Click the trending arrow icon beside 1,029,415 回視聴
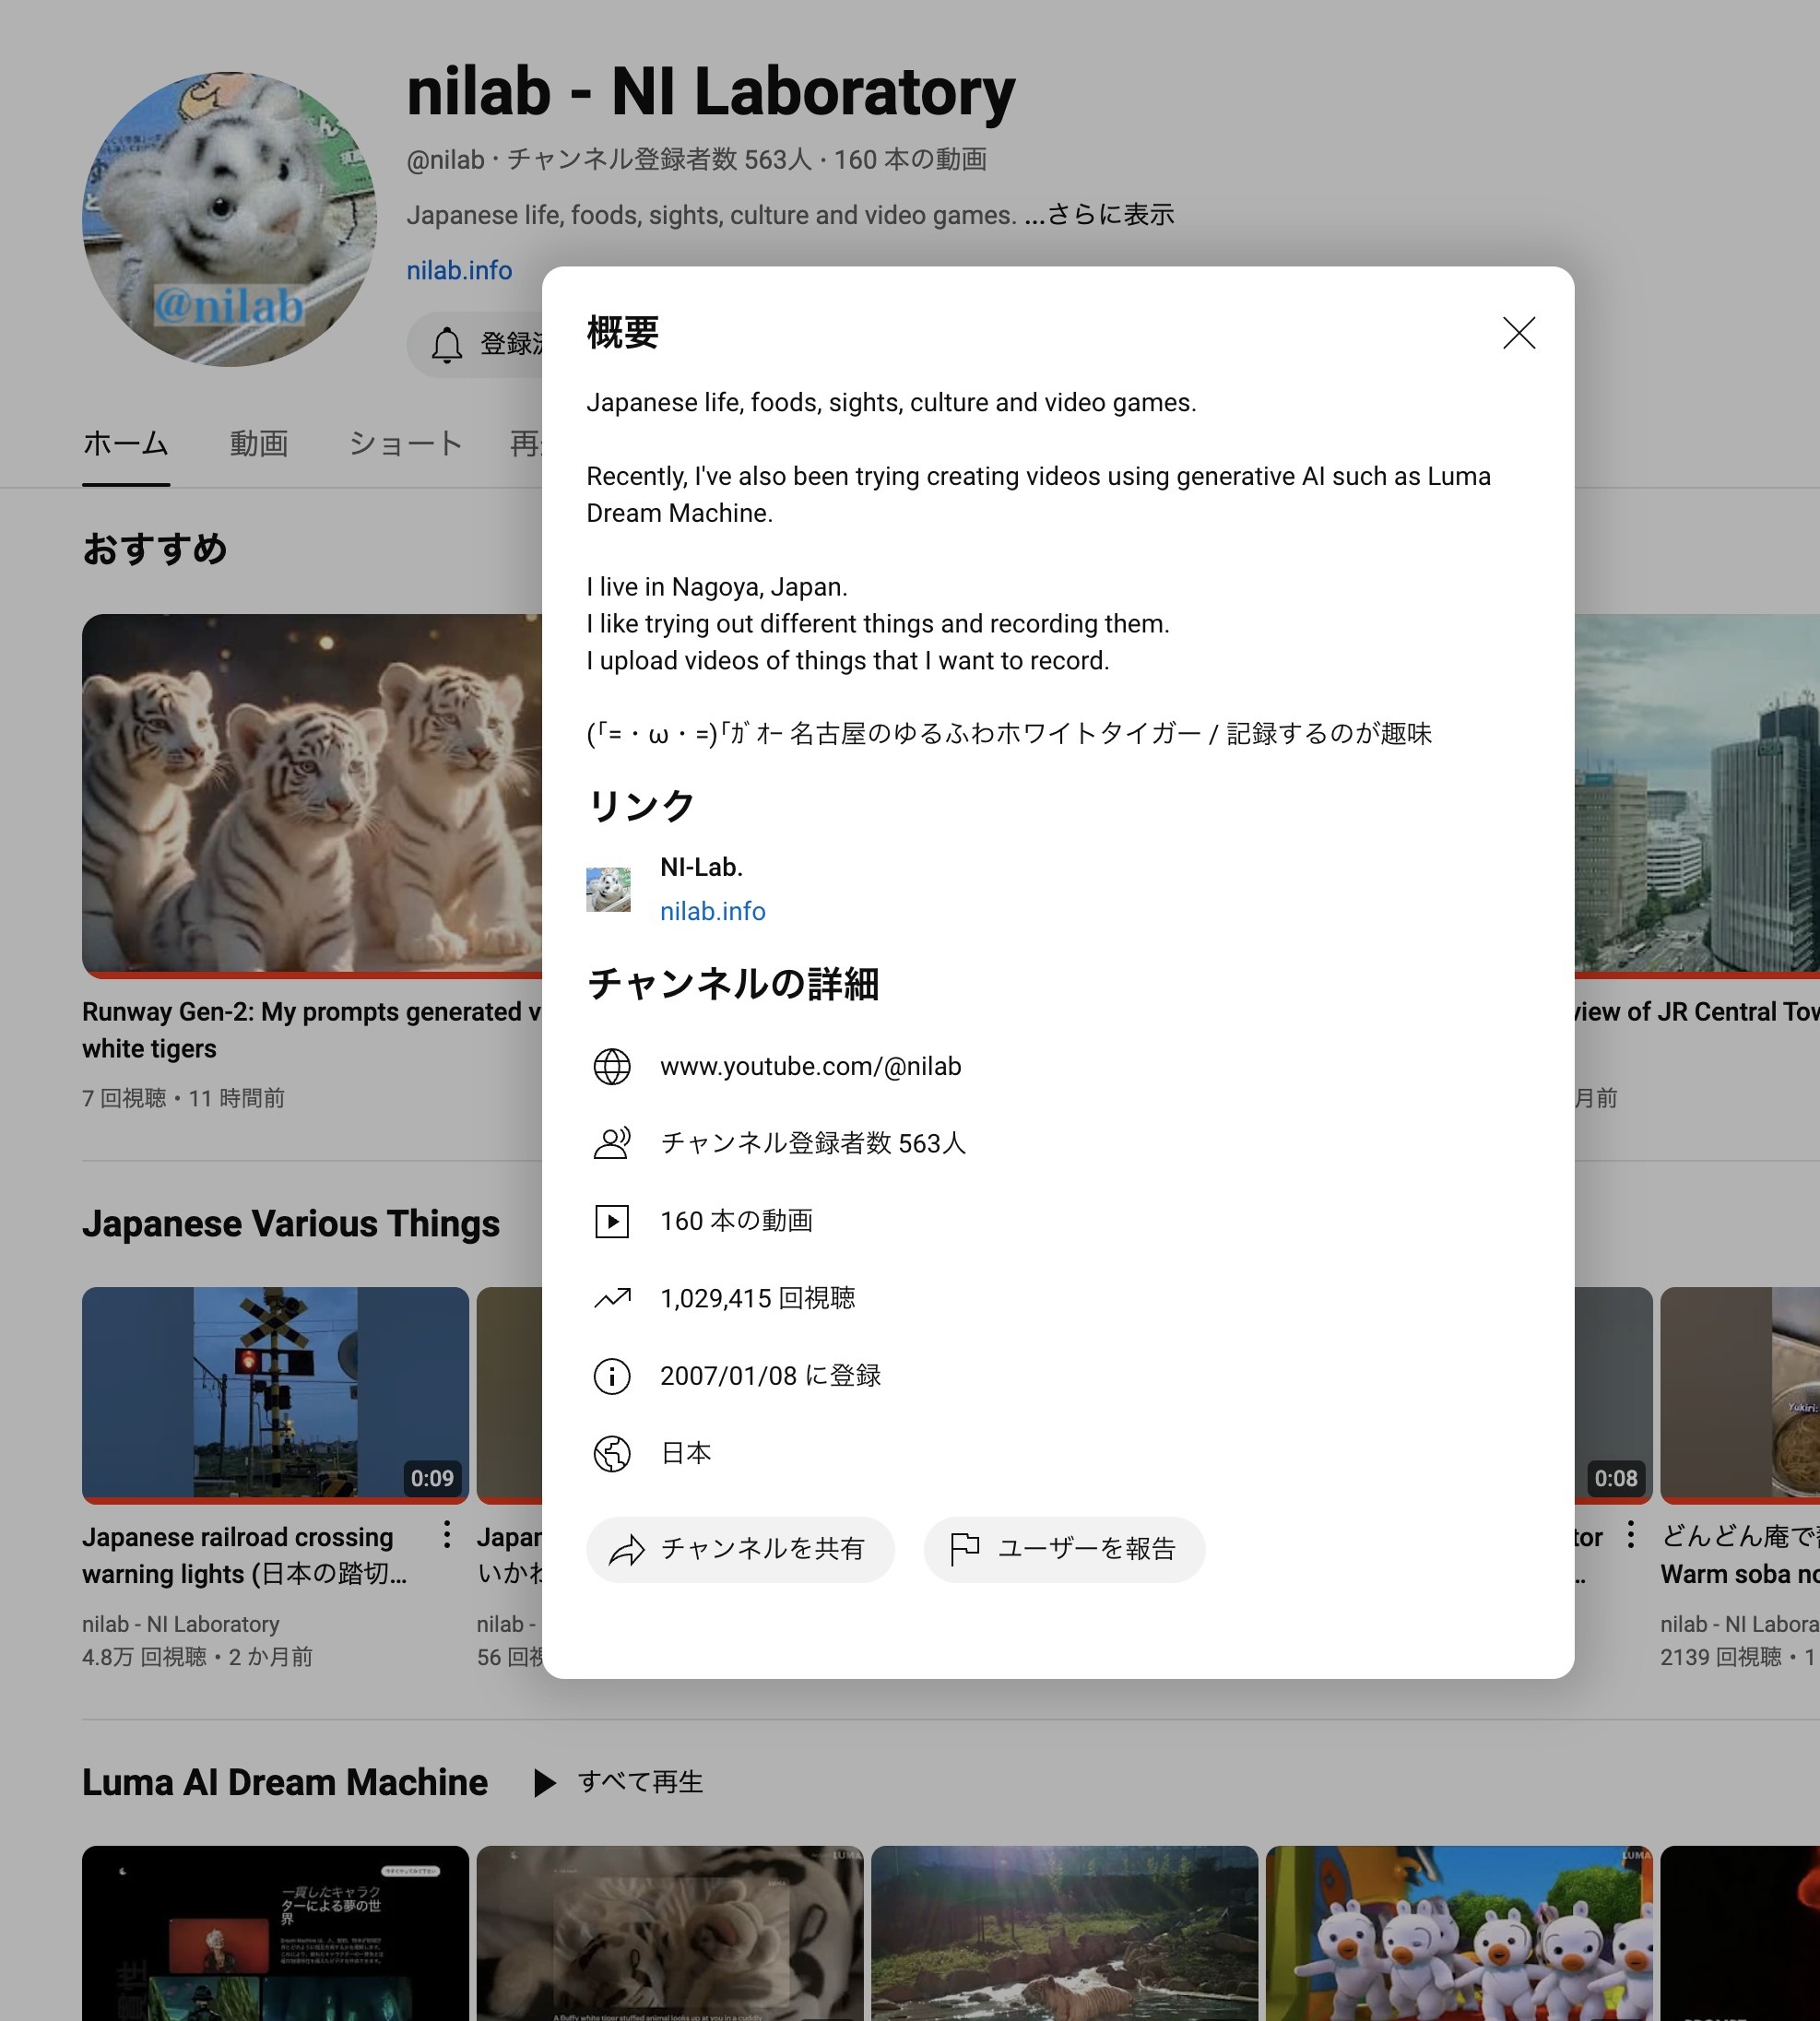The height and width of the screenshot is (2021, 1820). pyautogui.click(x=612, y=1298)
